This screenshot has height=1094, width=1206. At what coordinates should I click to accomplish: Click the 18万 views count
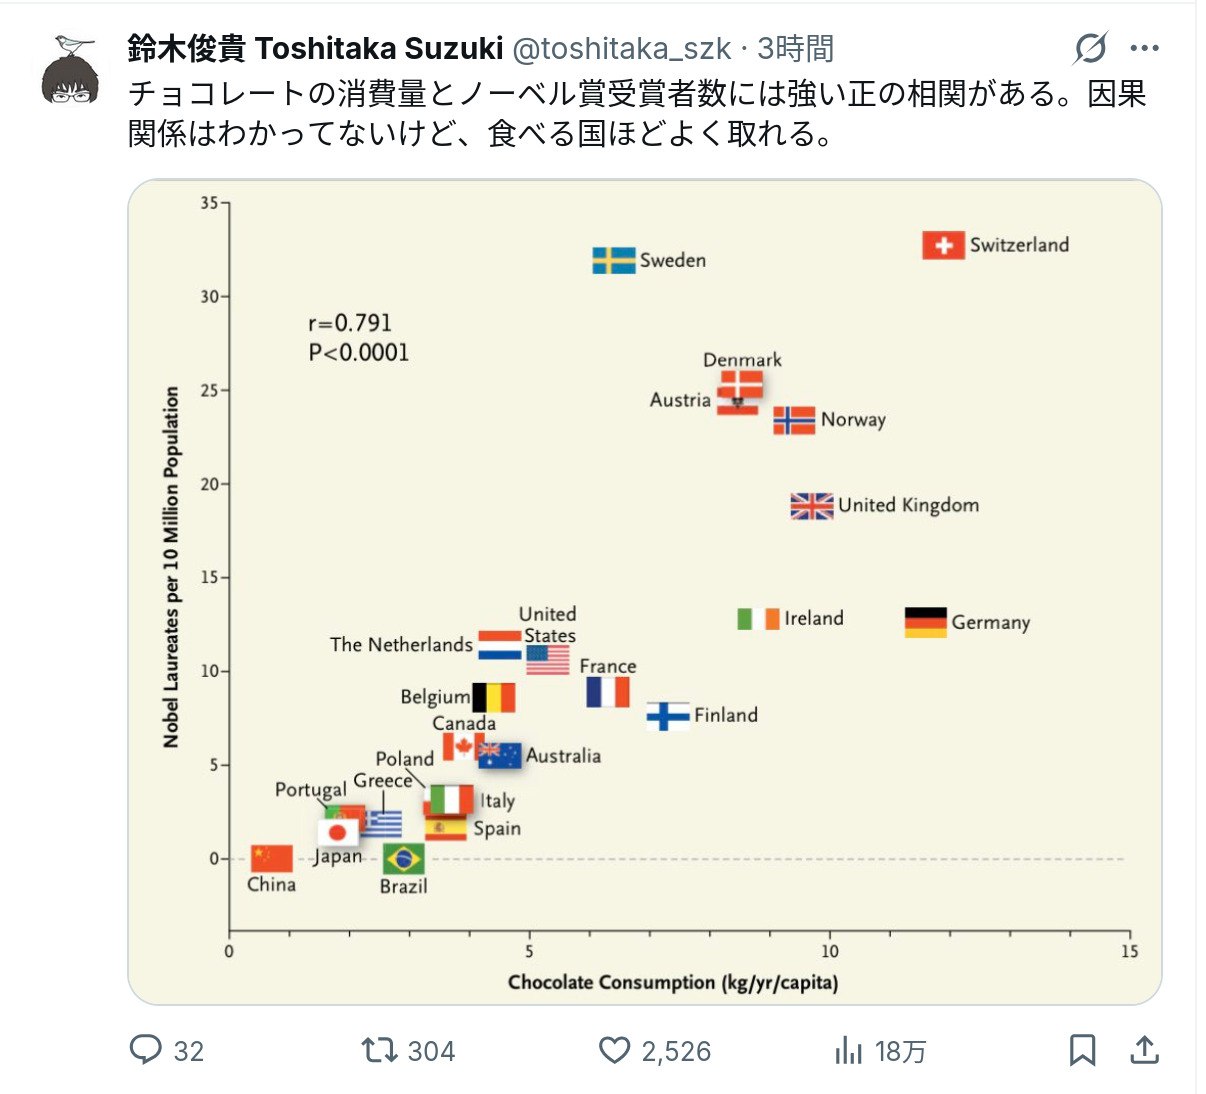(x=900, y=1051)
